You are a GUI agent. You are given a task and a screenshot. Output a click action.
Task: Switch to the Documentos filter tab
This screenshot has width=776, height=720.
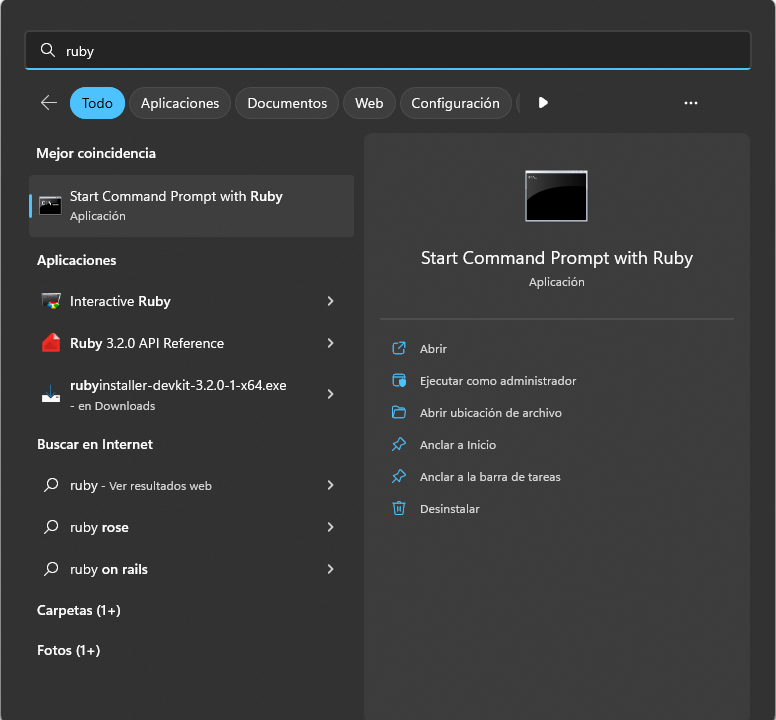287,103
